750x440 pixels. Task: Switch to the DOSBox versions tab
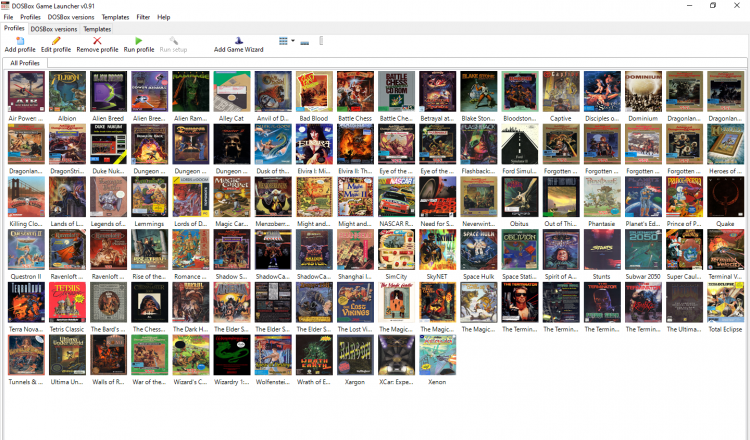54,29
